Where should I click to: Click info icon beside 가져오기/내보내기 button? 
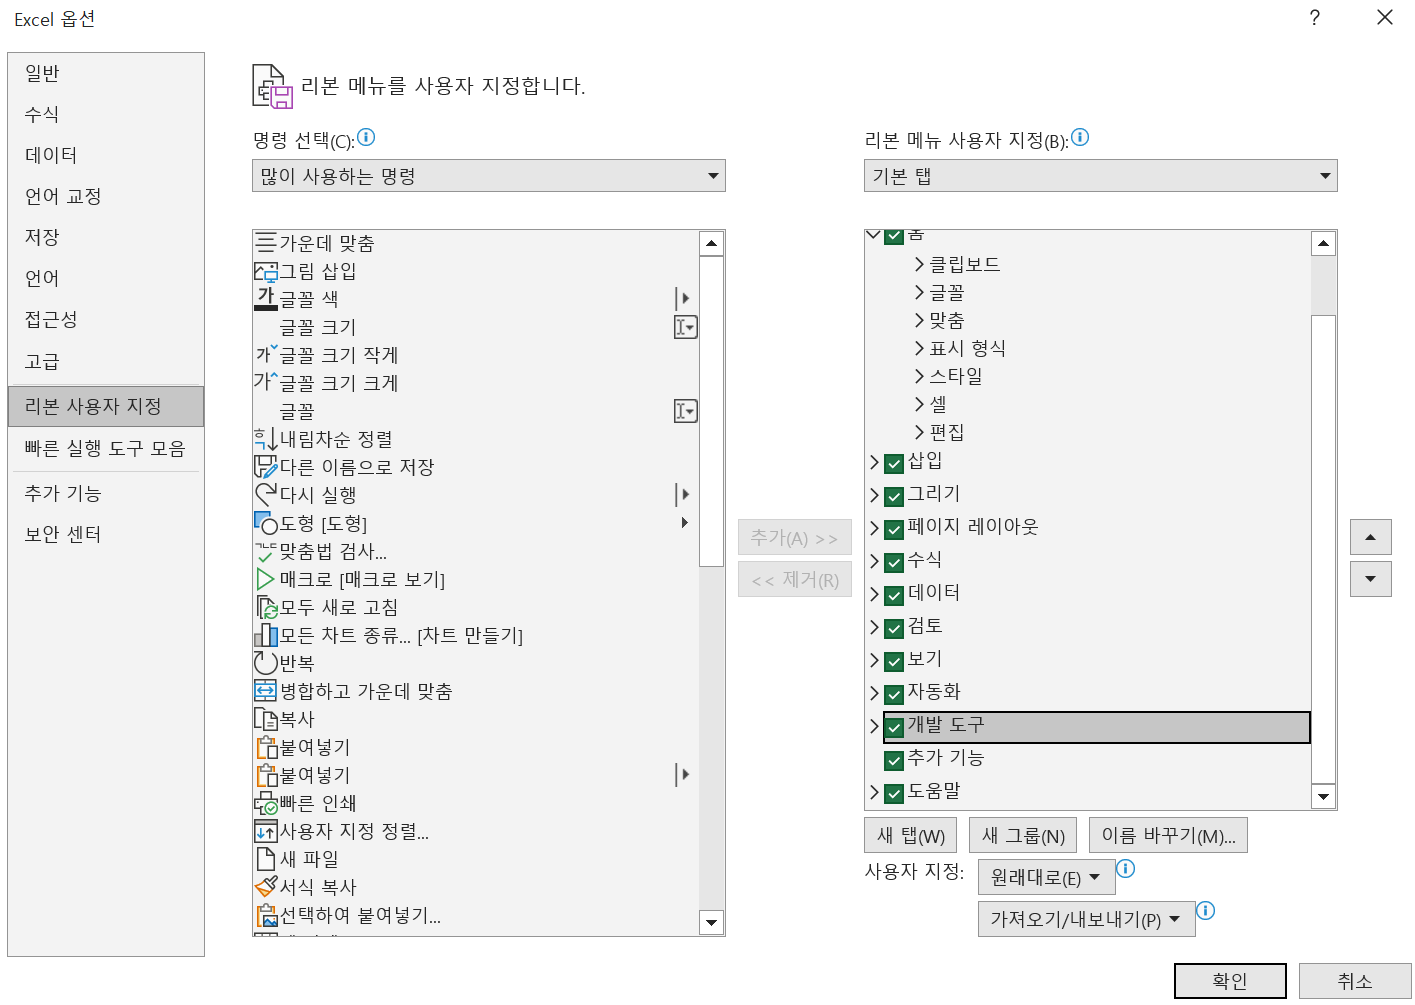coord(1206,910)
